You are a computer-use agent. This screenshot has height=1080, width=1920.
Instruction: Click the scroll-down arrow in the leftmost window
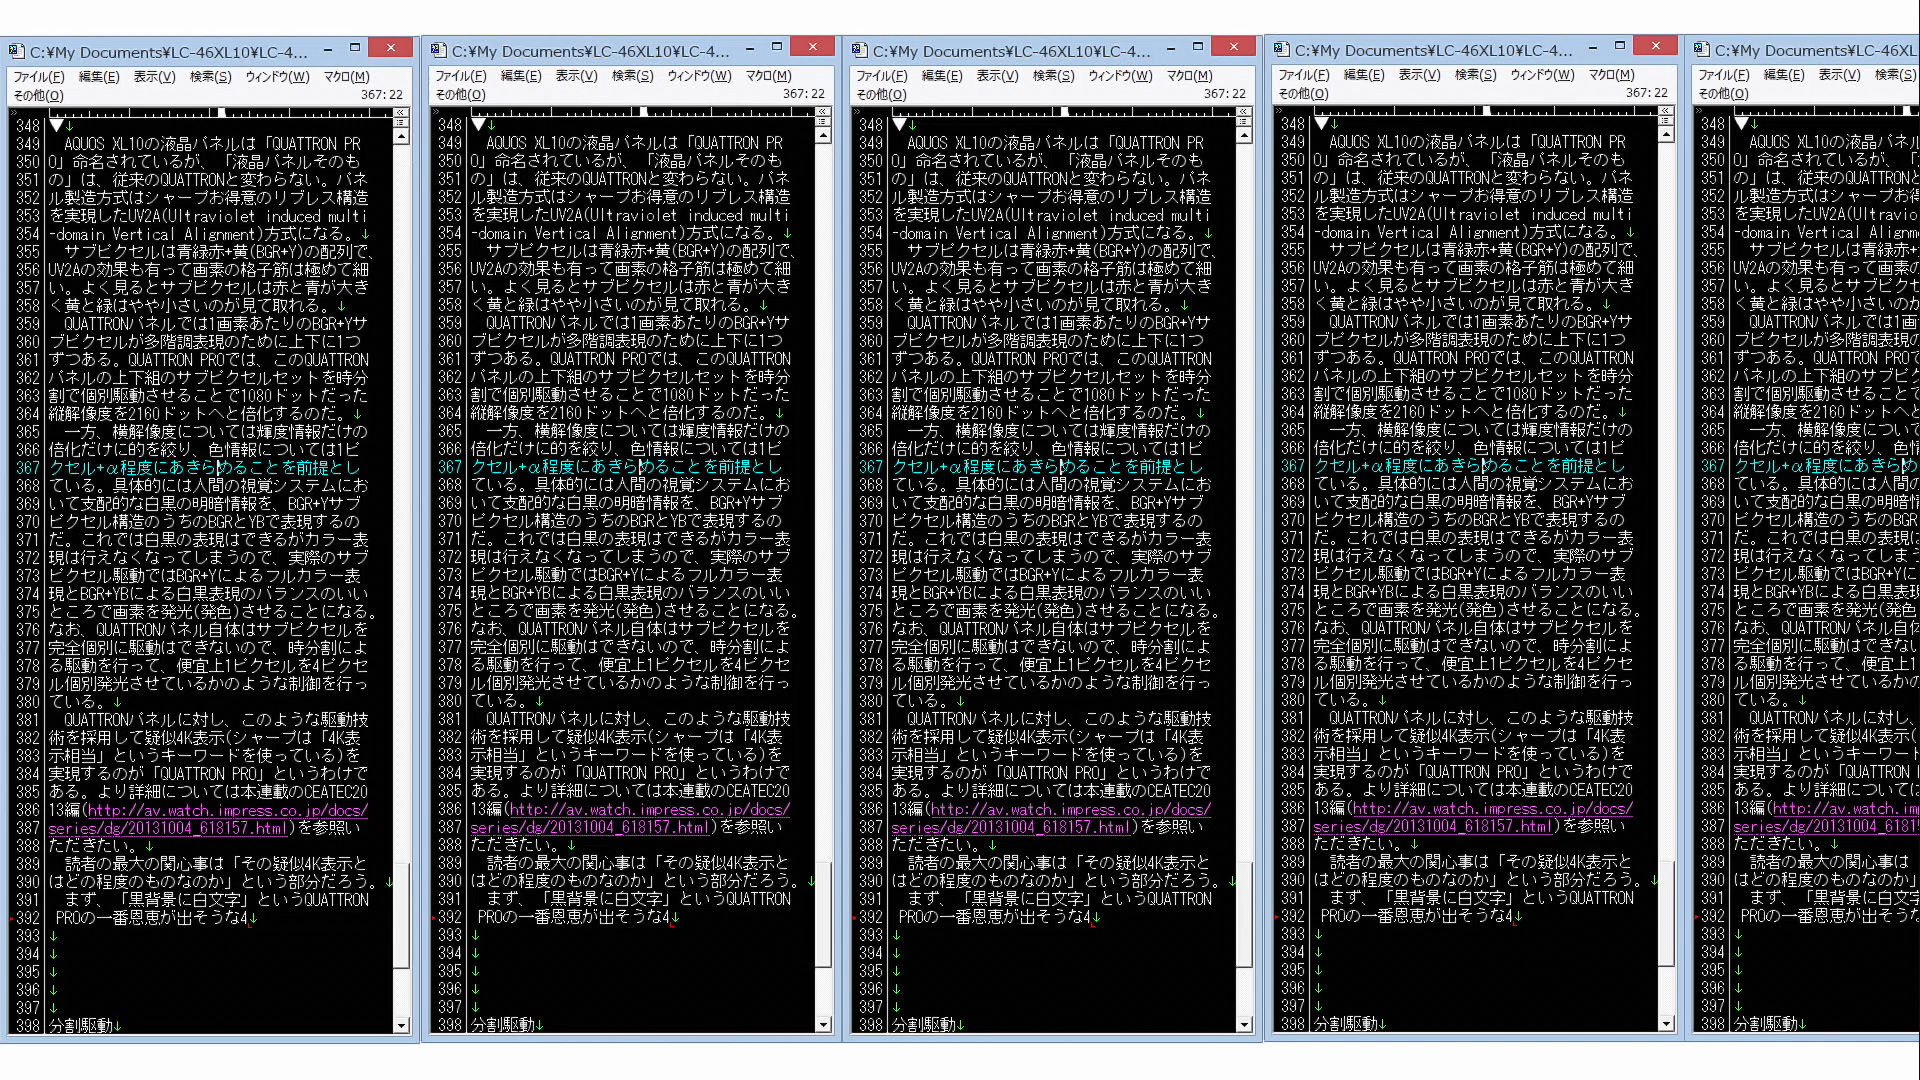pyautogui.click(x=401, y=1025)
